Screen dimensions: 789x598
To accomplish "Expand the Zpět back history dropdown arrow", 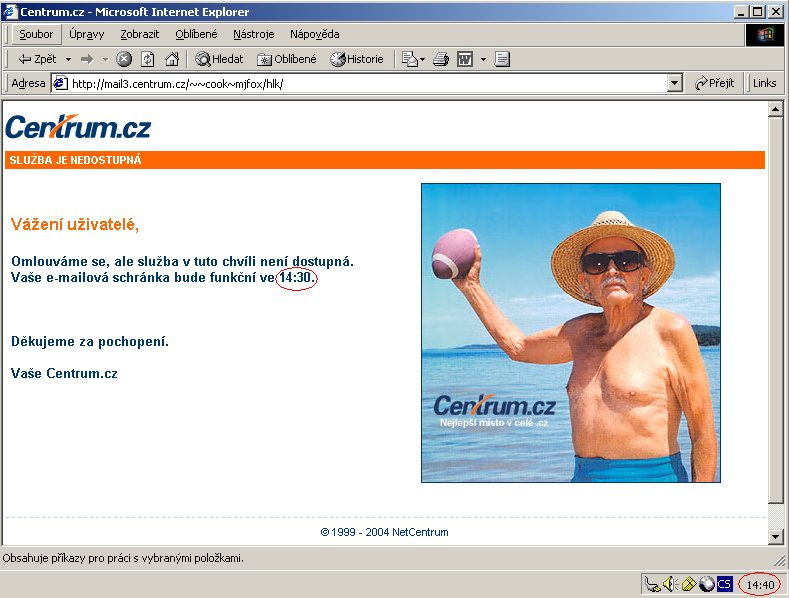I will (x=68, y=59).
